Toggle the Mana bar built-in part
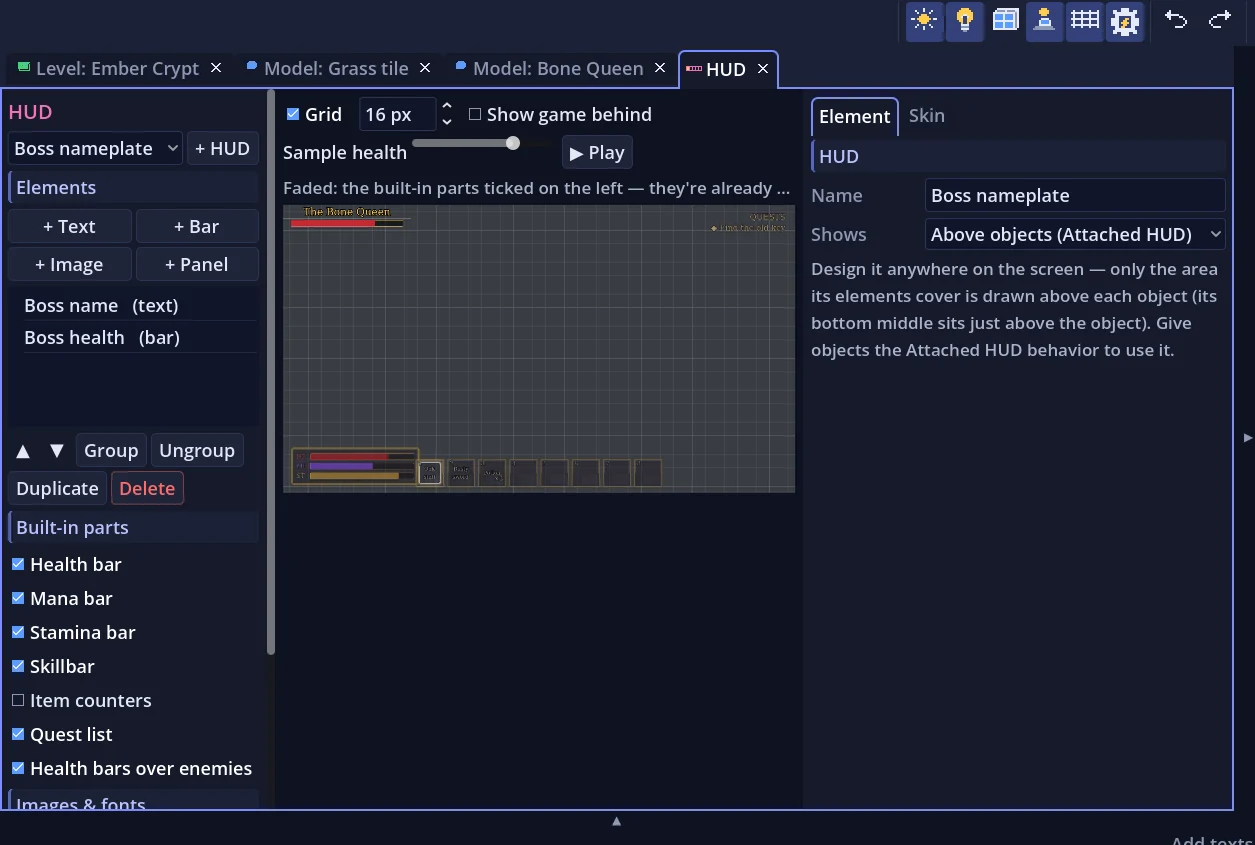1255x845 pixels. pyautogui.click(x=18, y=598)
